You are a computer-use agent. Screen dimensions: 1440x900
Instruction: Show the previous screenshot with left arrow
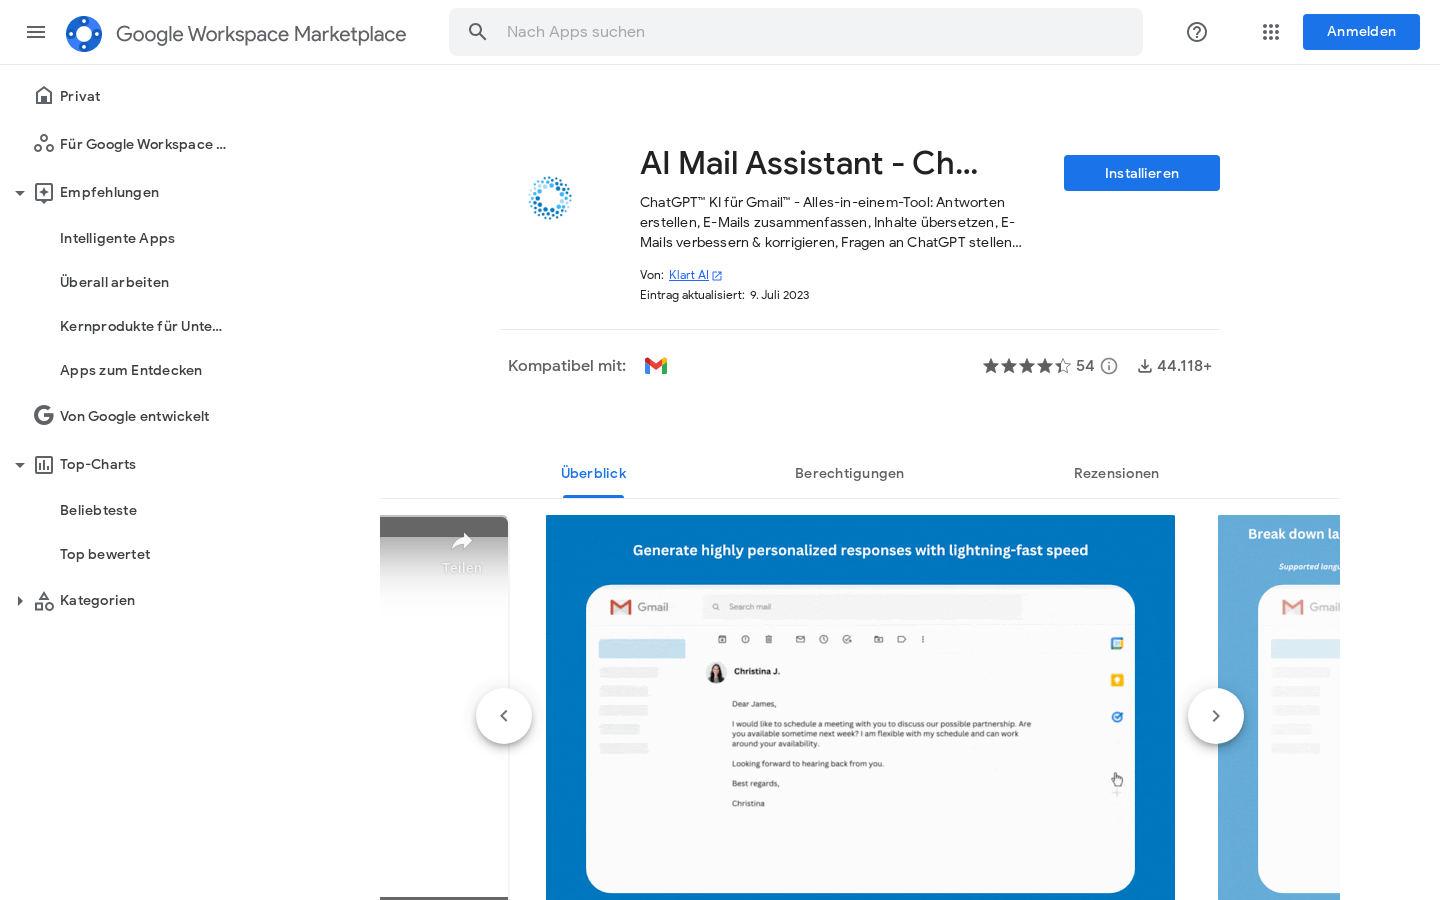point(504,716)
